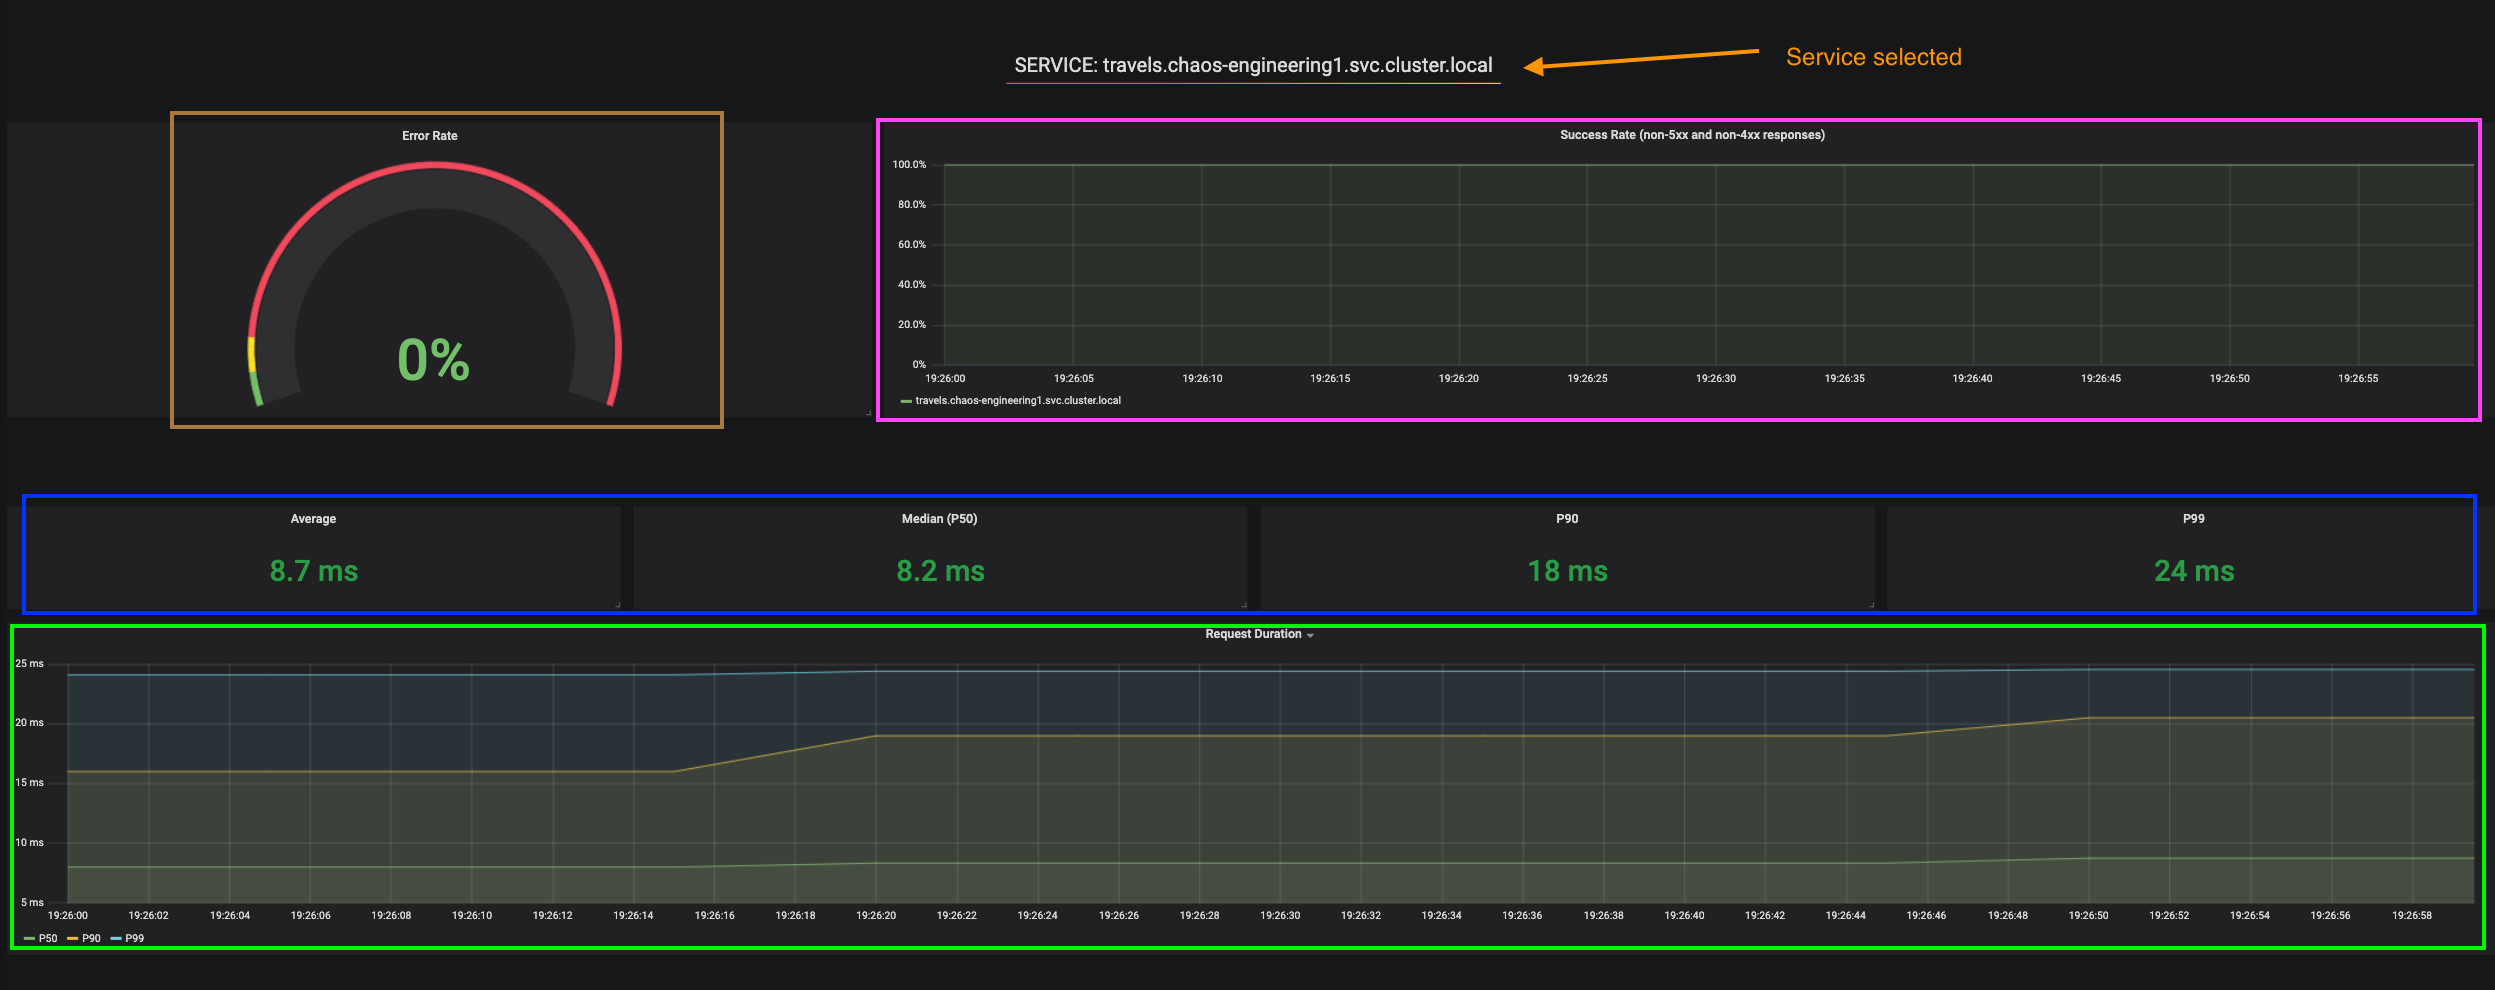Screen dimensions: 2495x990
Task: Click the 19:26:48 tick on Request Duration chart
Action: tap(2007, 915)
